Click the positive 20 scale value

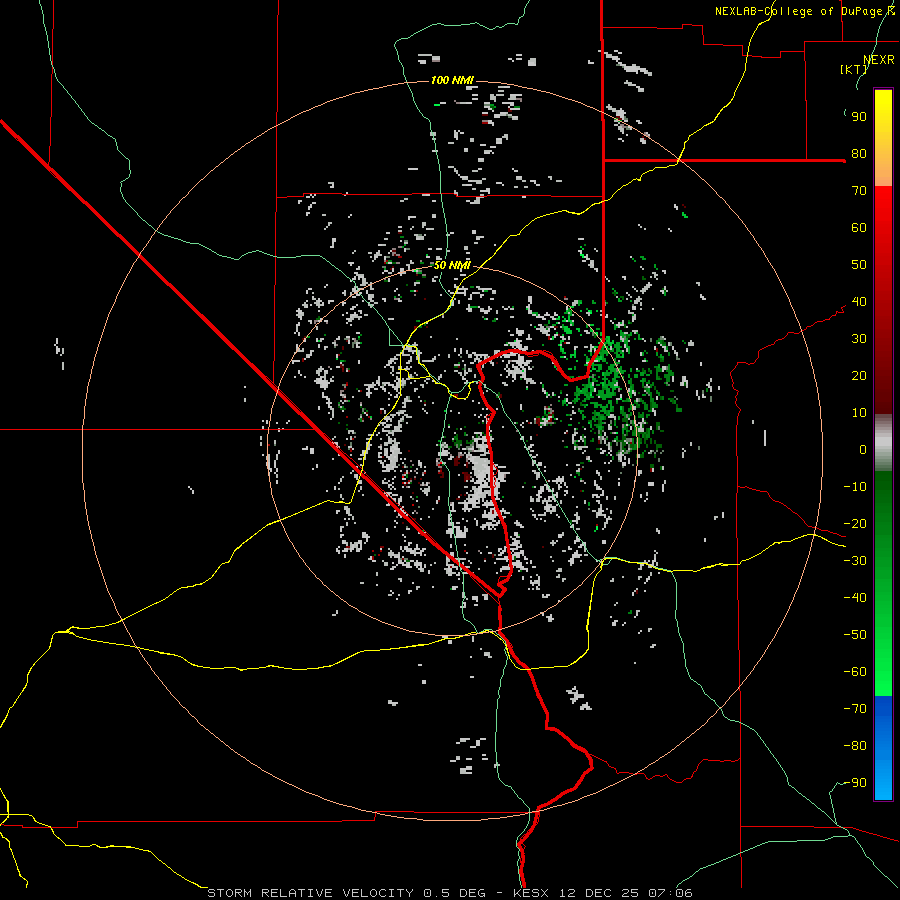[x=859, y=376]
